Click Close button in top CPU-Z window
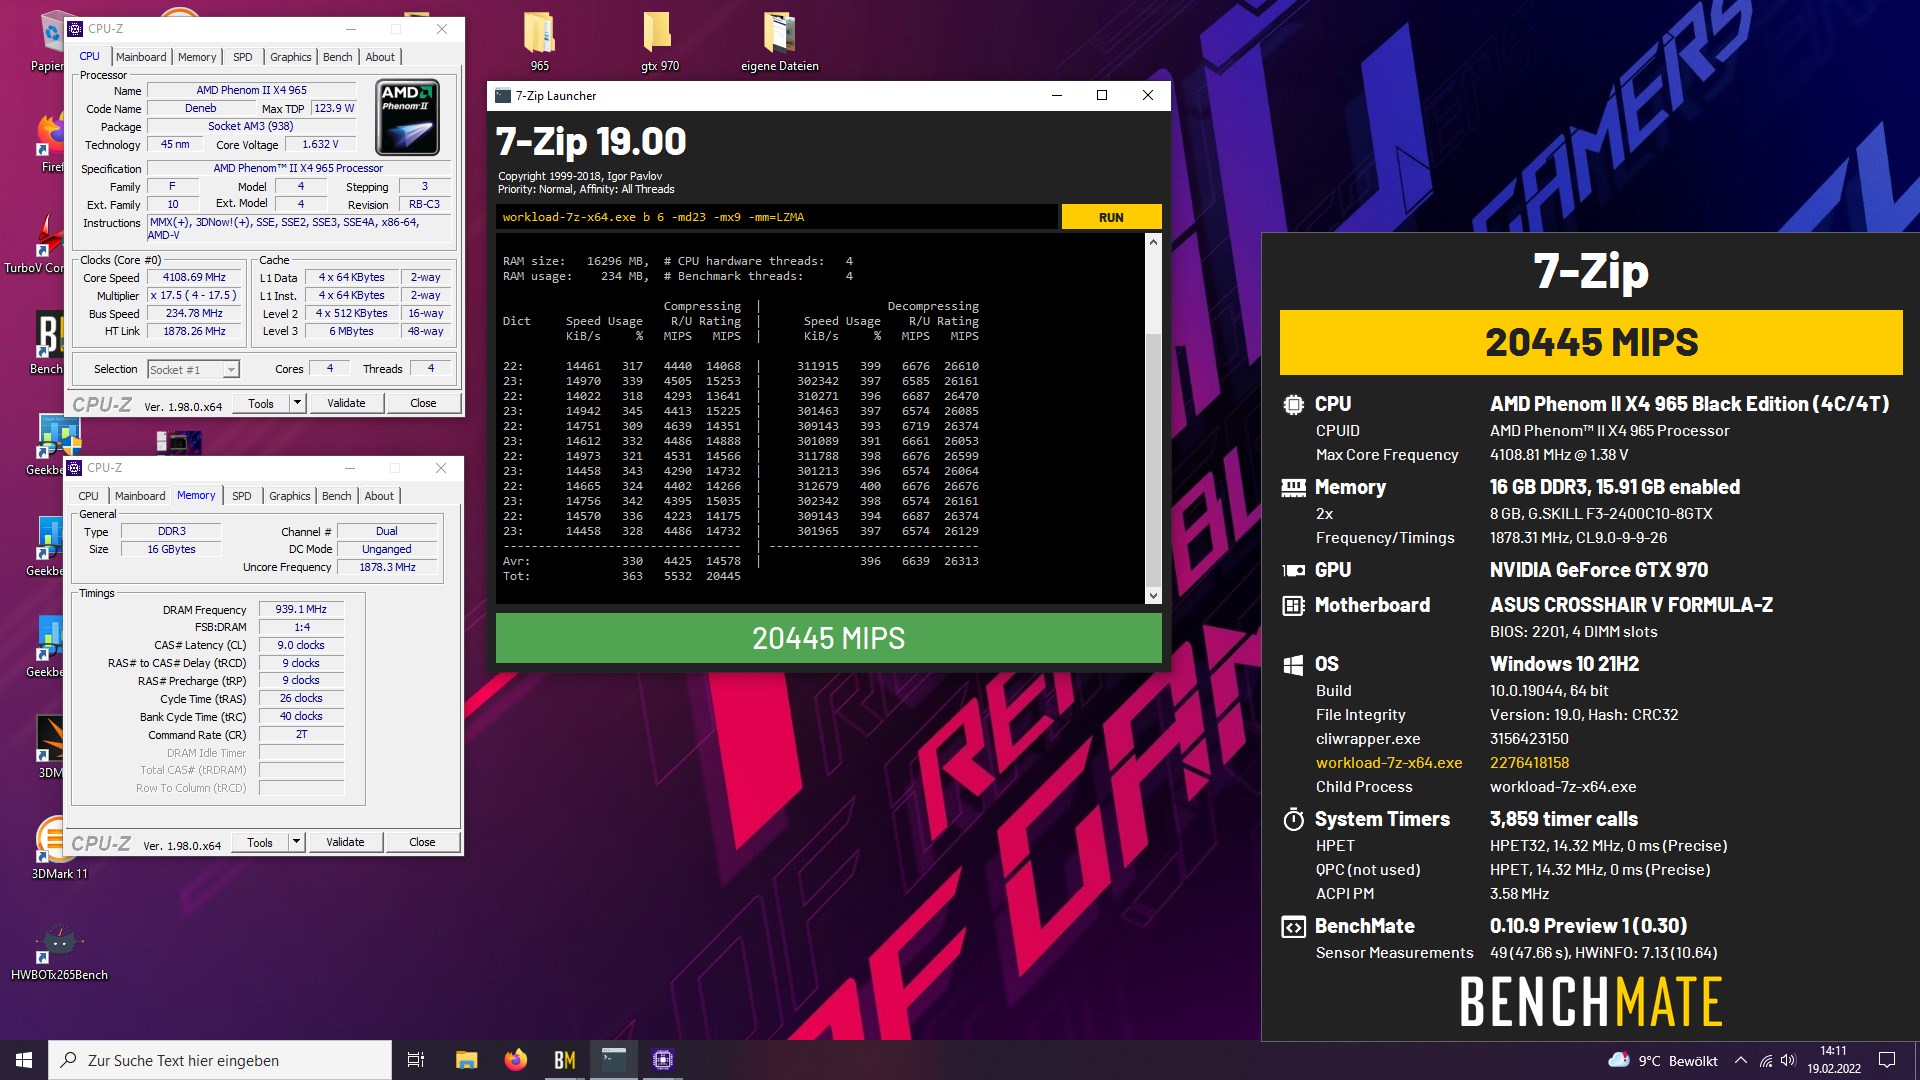1920x1080 pixels. 423,403
